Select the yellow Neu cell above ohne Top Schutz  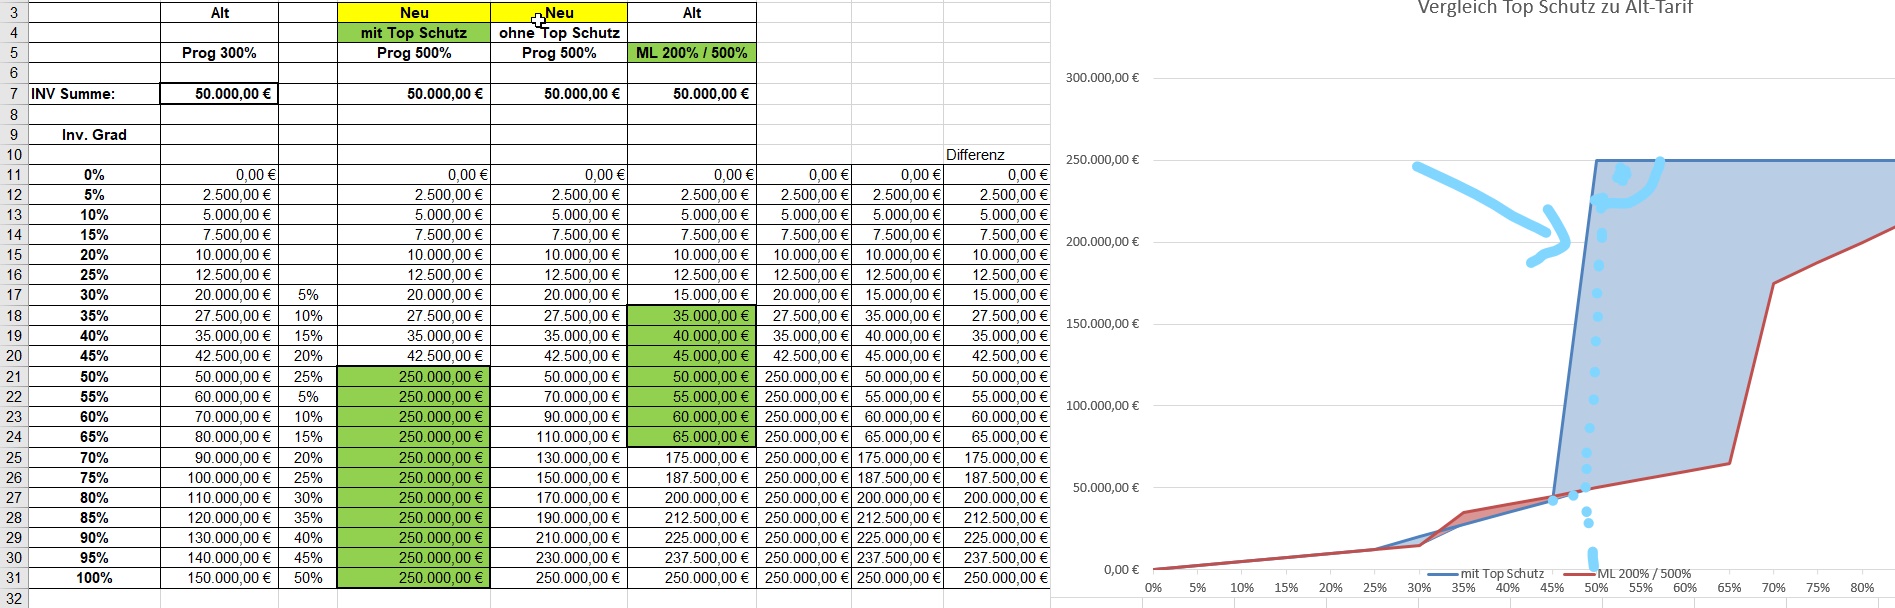pos(559,13)
